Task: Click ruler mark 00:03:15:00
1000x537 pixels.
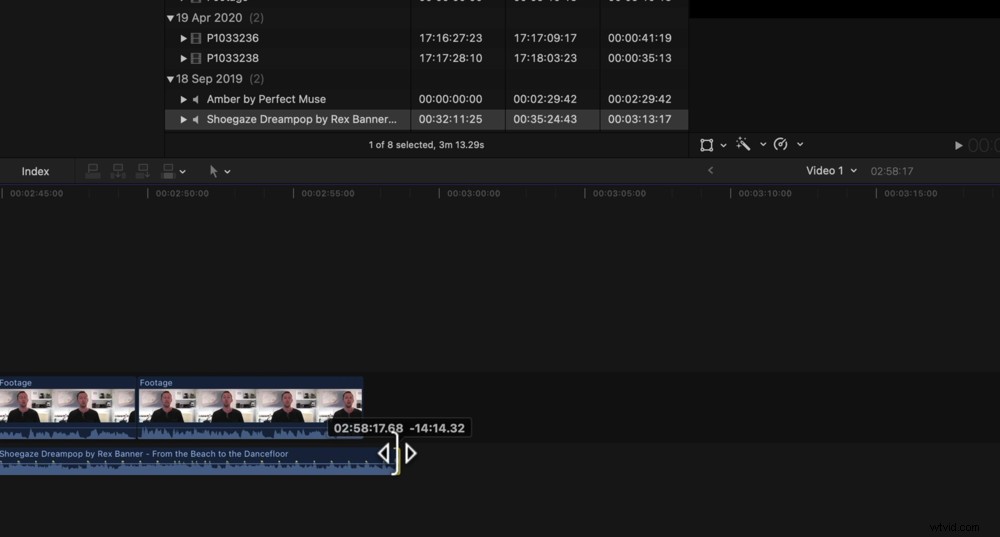Action: tap(911, 193)
